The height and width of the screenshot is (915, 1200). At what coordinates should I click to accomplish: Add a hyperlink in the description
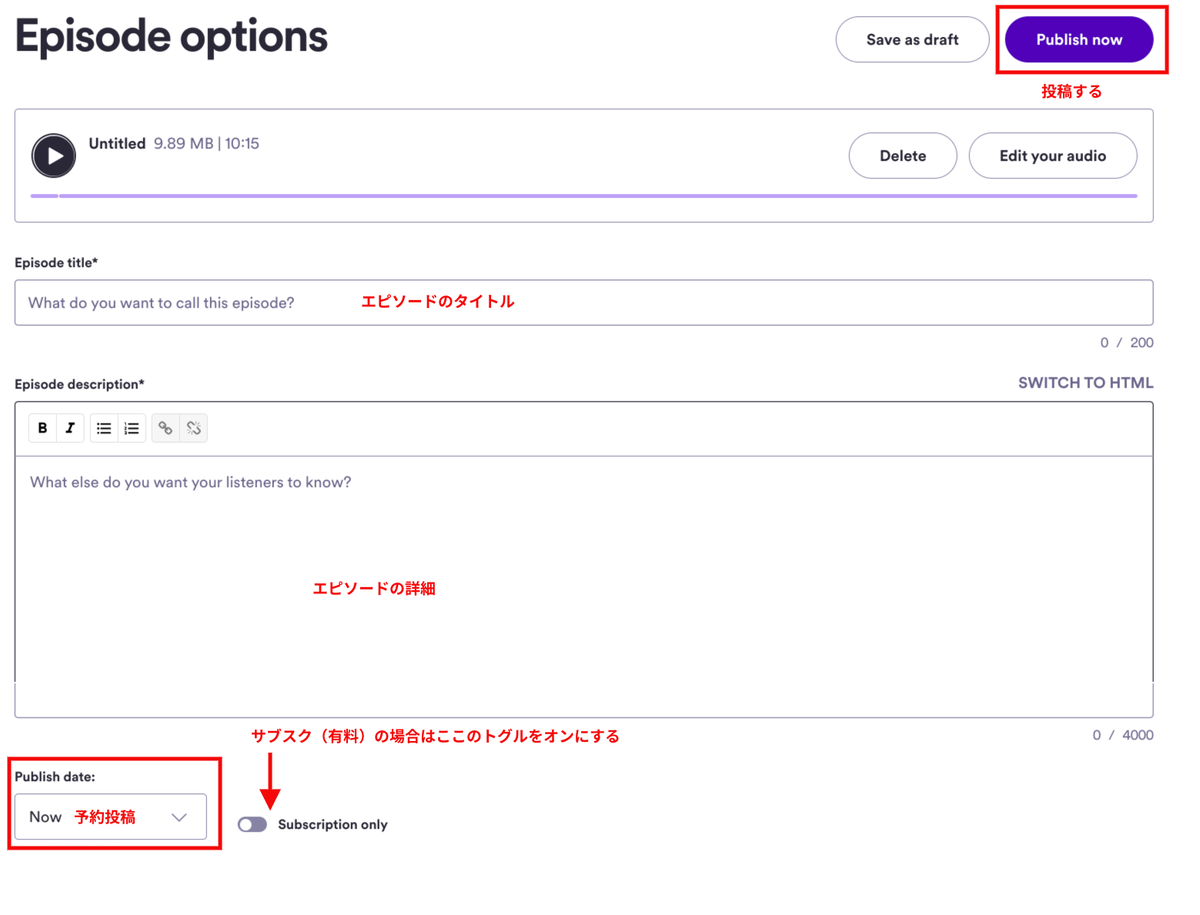click(166, 428)
